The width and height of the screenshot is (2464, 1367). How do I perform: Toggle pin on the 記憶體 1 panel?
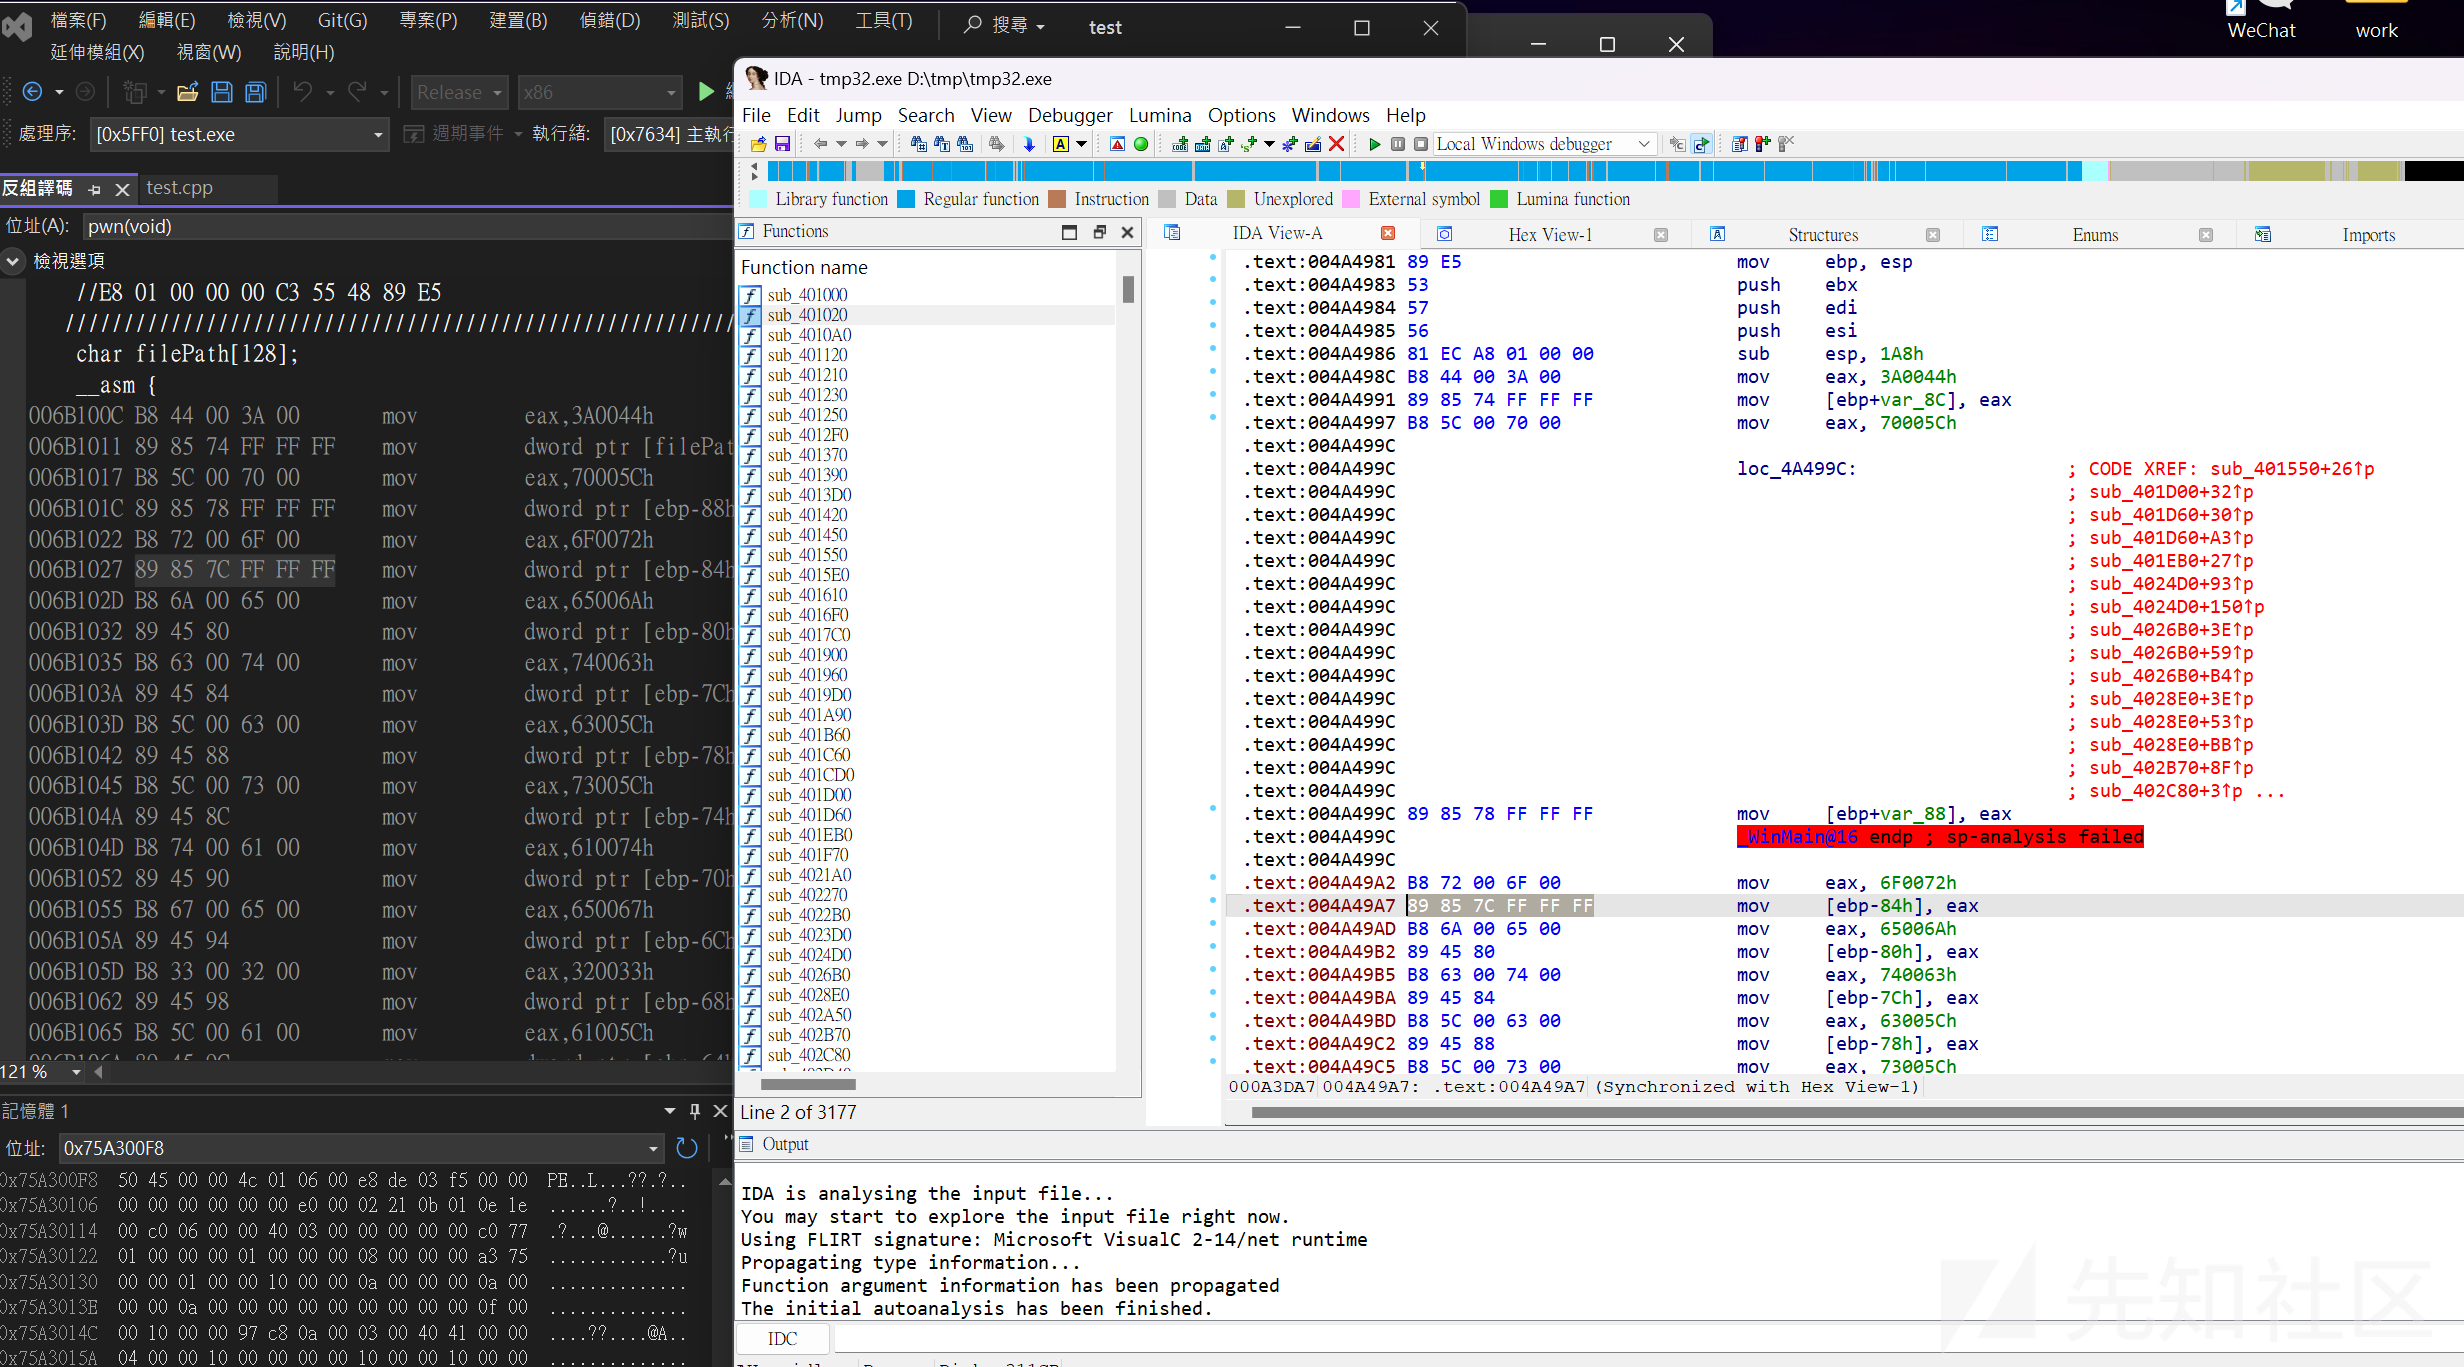695,1111
